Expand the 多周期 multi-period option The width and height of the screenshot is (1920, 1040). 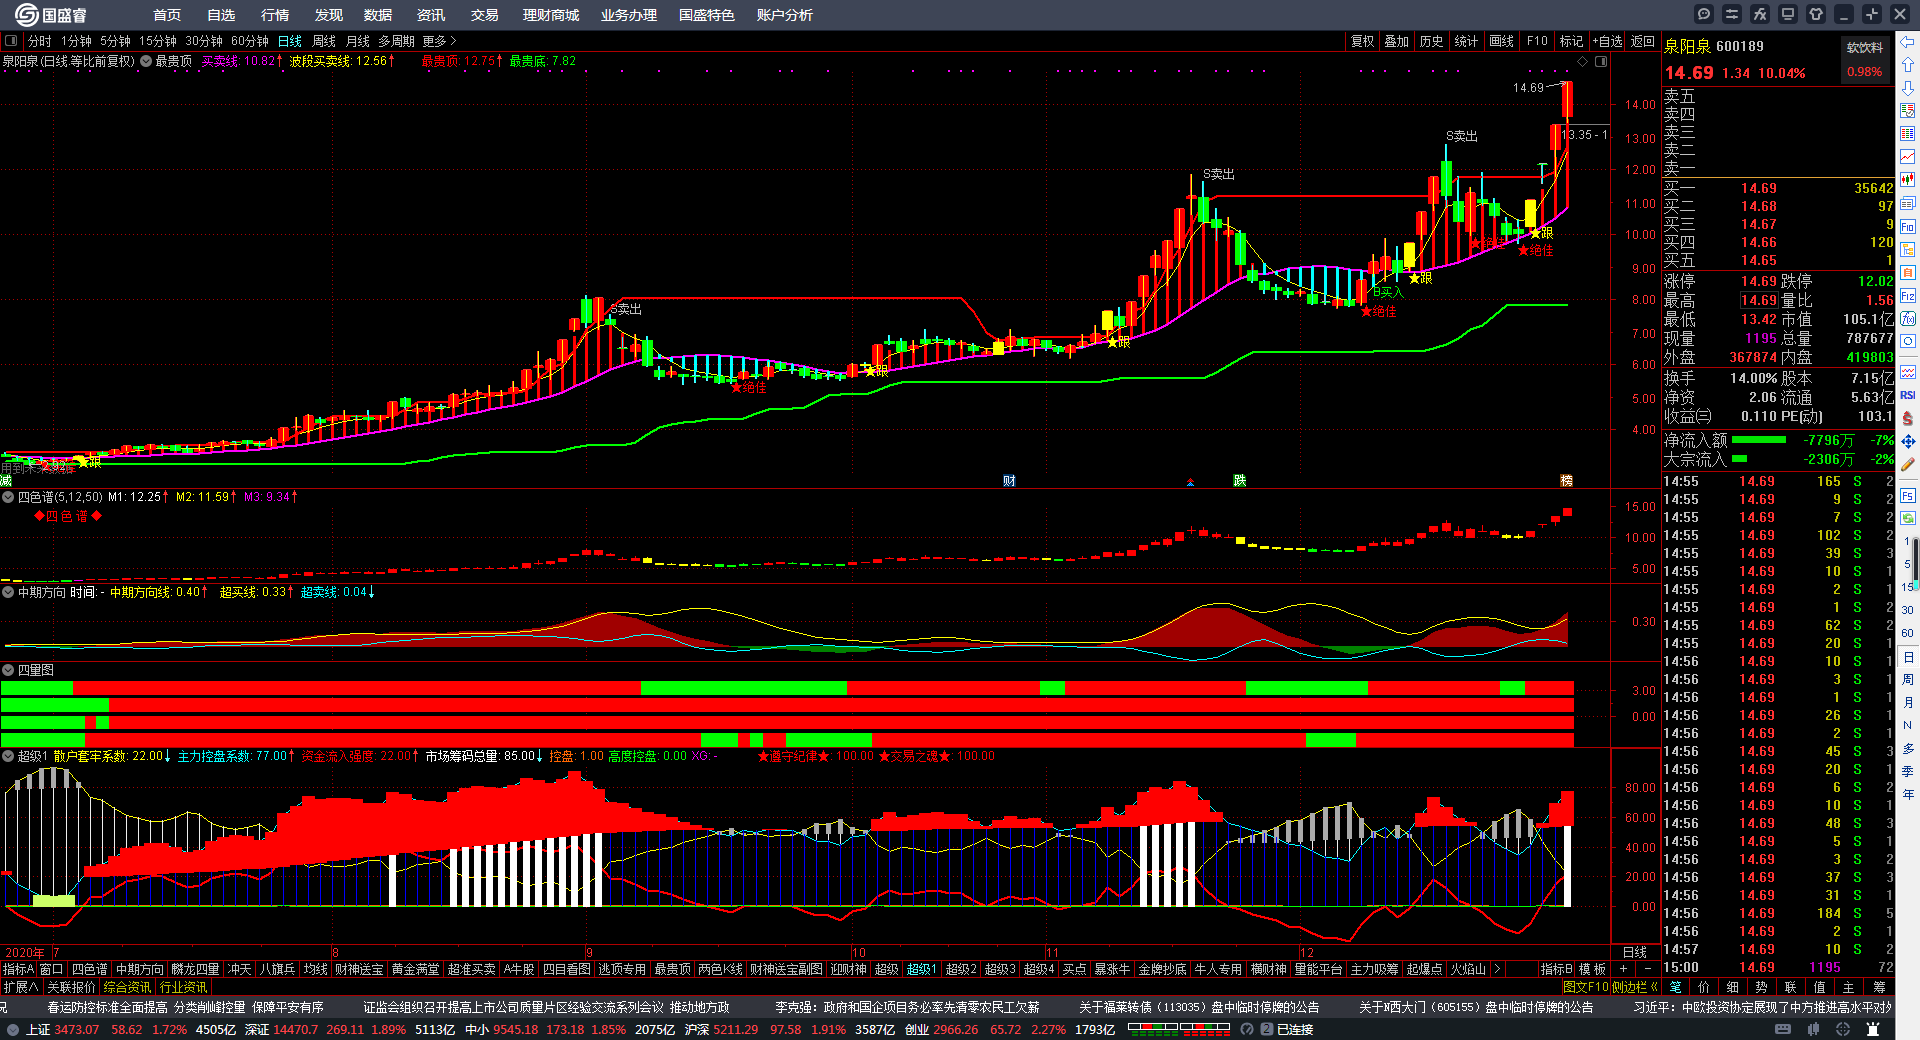[396, 41]
